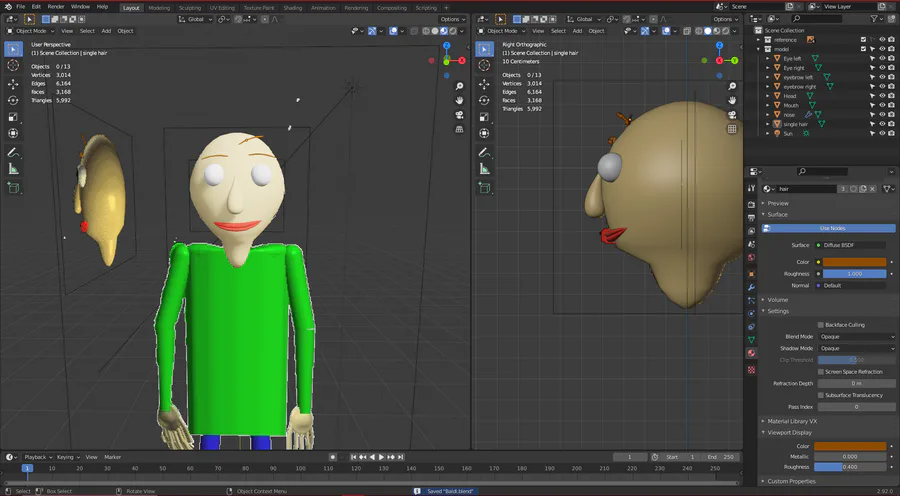Enable the Backface Culling checkbox

[x=821, y=325]
